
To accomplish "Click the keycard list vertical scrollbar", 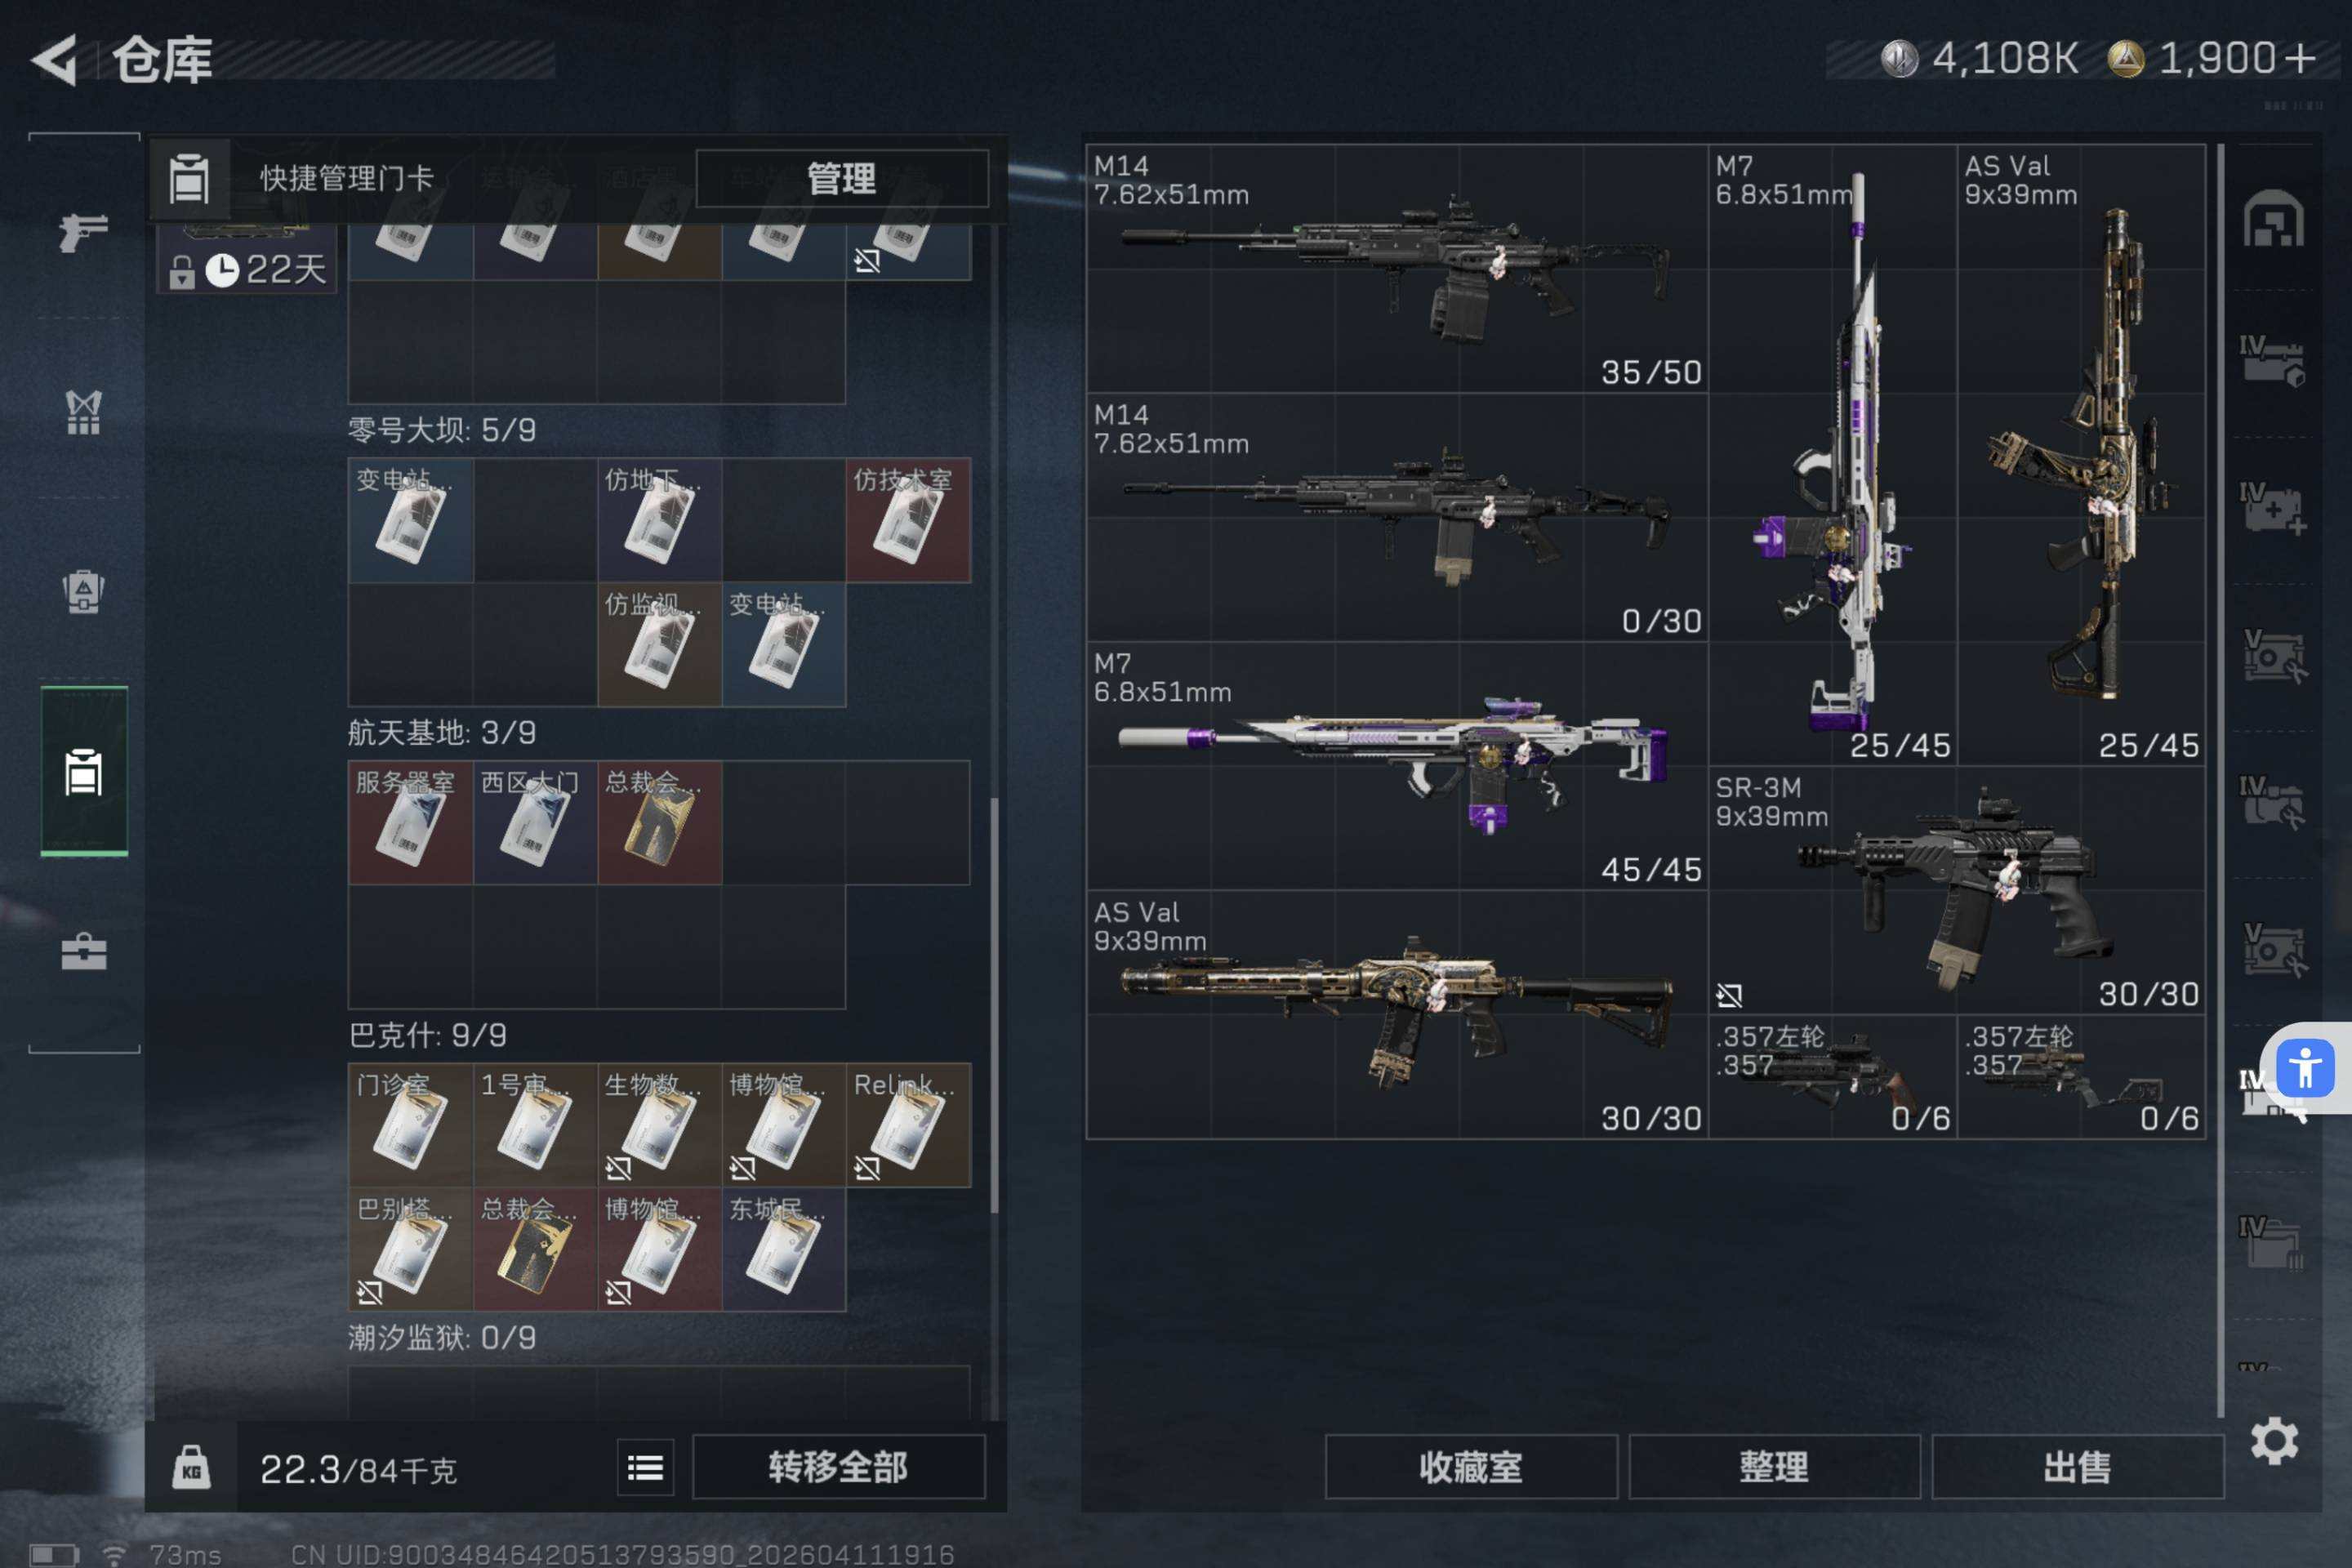I will 994,1005.
